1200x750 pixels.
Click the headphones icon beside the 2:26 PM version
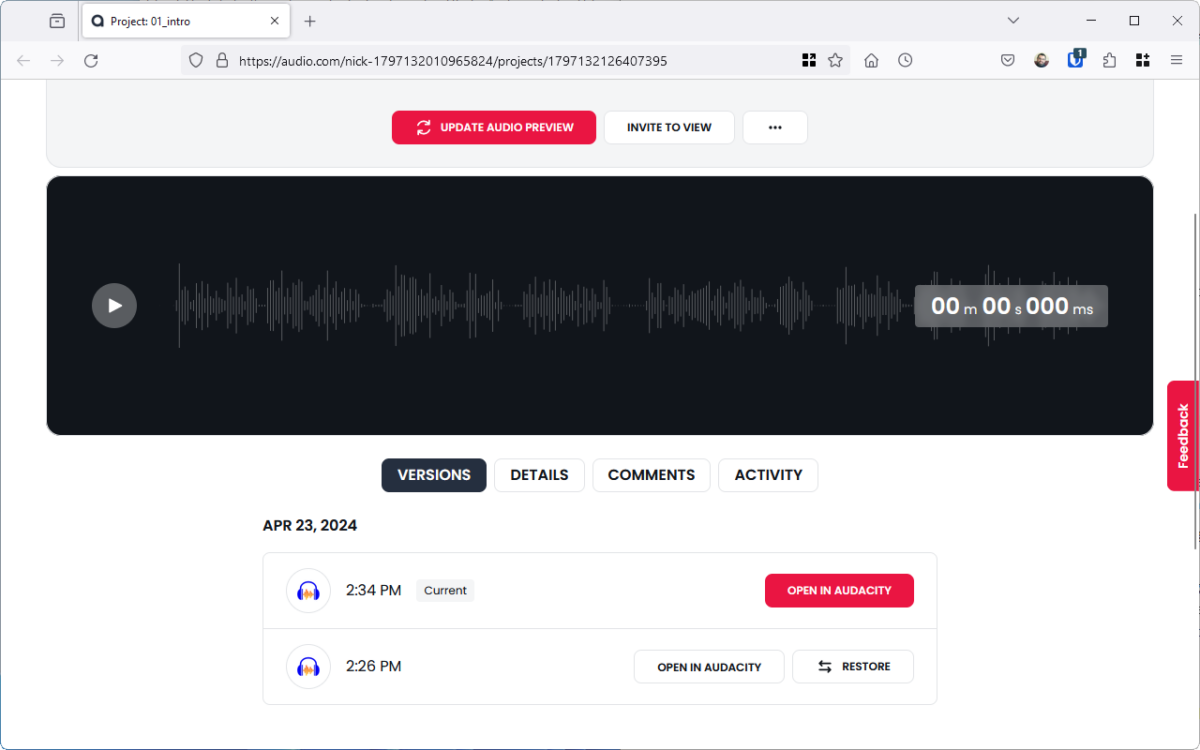(308, 666)
